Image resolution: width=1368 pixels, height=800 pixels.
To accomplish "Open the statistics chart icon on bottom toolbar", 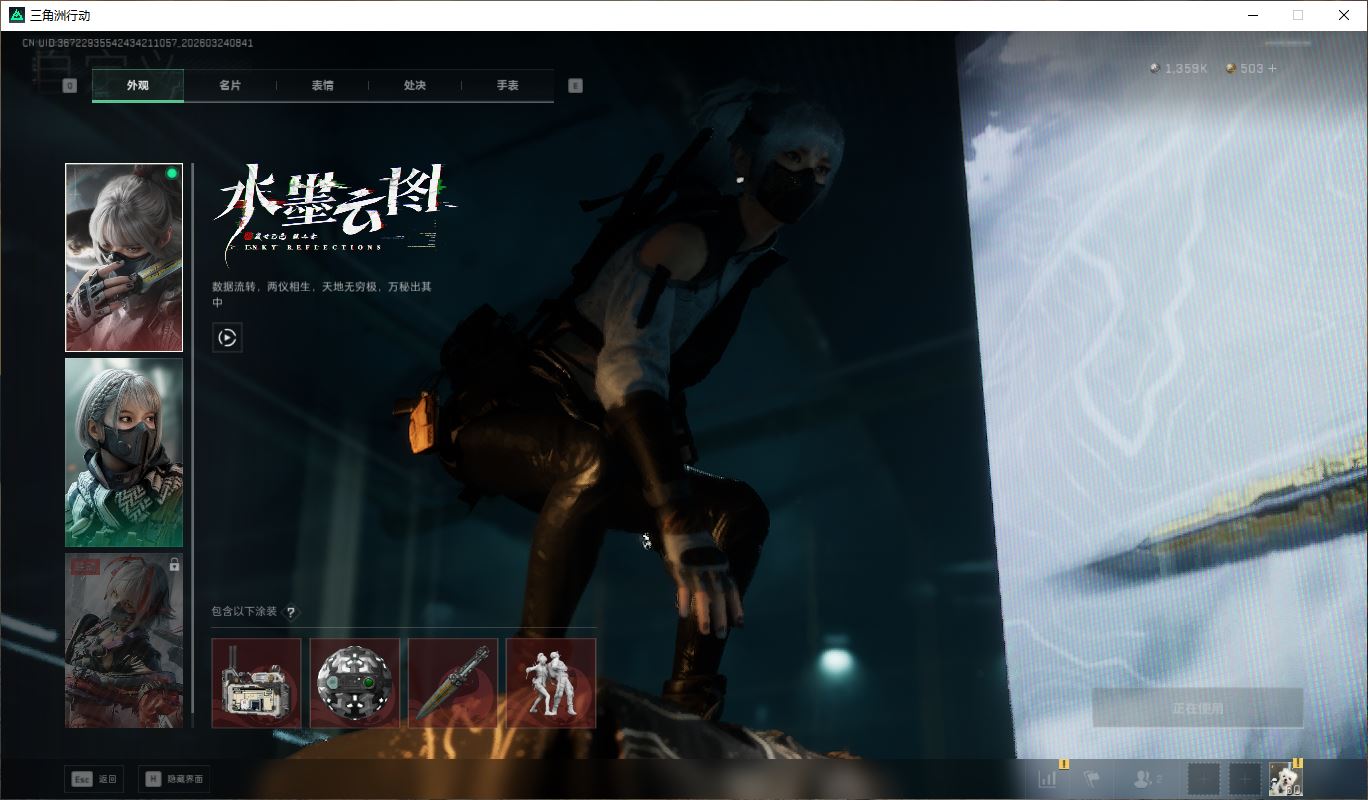I will (1047, 778).
